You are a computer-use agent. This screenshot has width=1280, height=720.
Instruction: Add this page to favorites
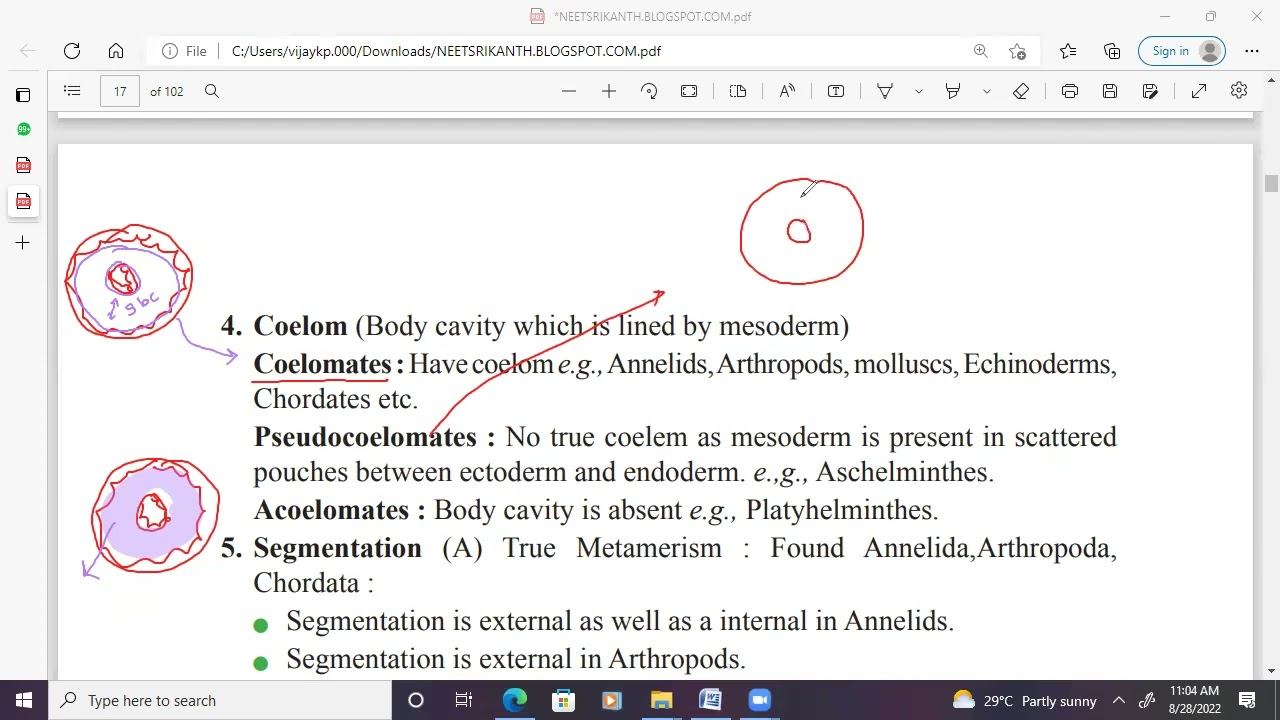click(1018, 51)
